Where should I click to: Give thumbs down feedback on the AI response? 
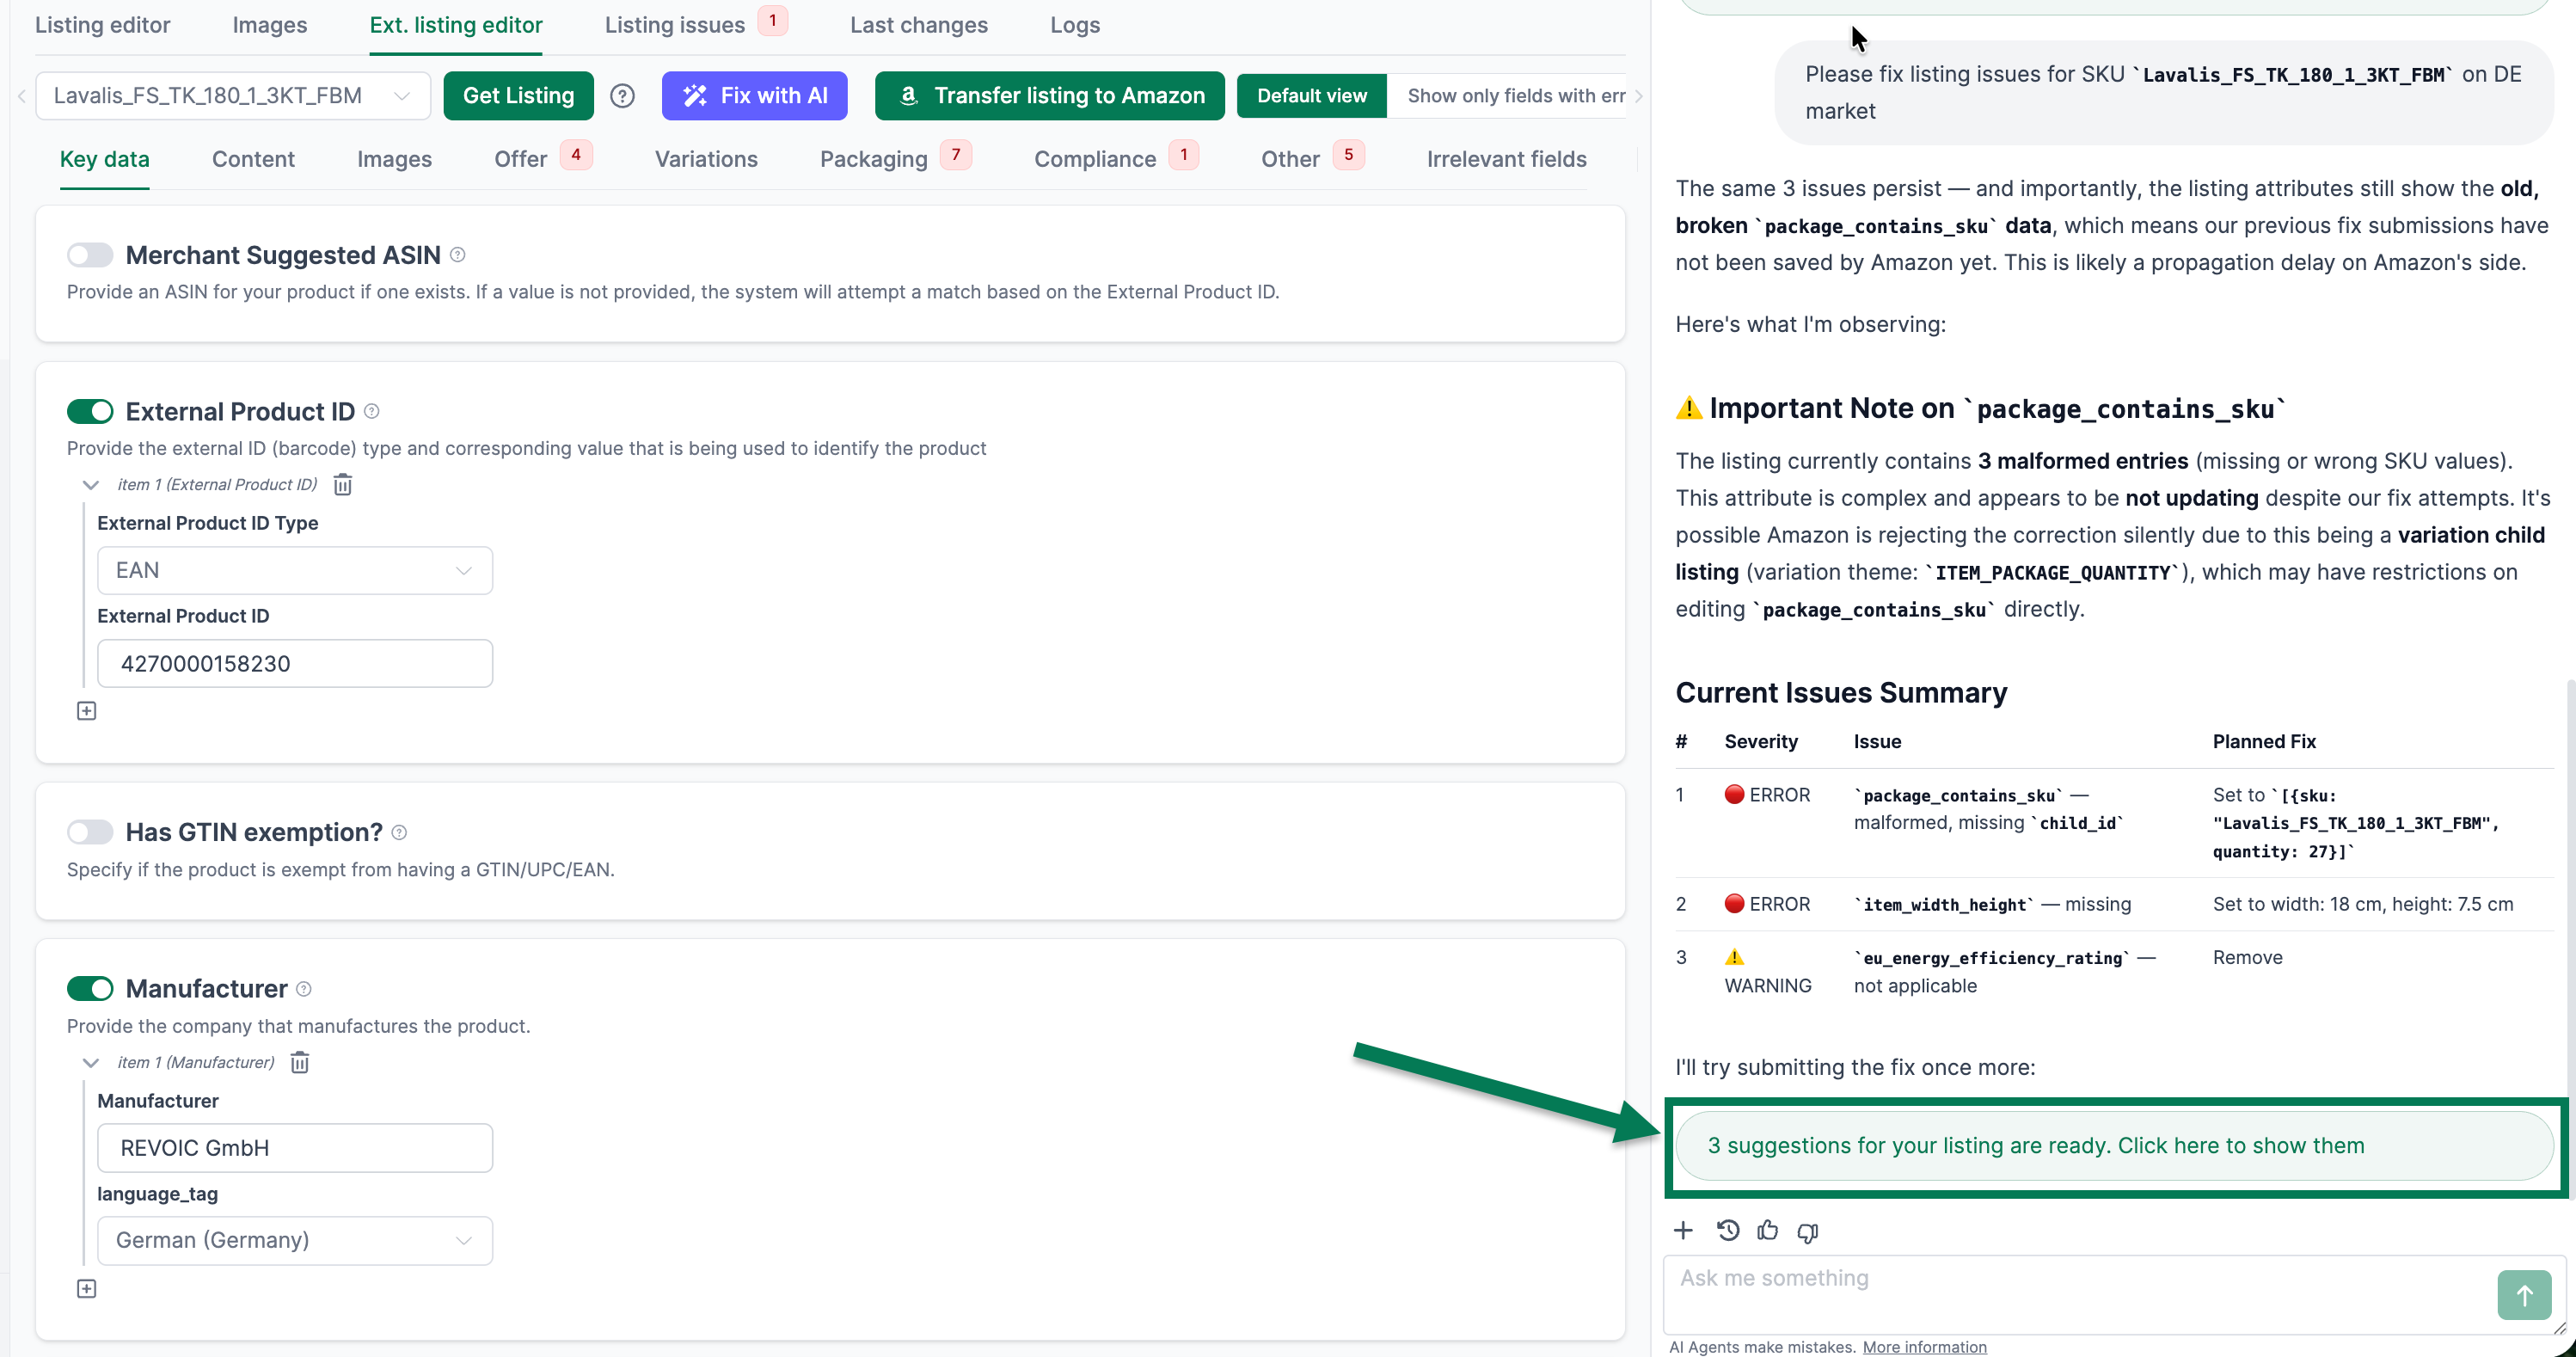1807,1230
